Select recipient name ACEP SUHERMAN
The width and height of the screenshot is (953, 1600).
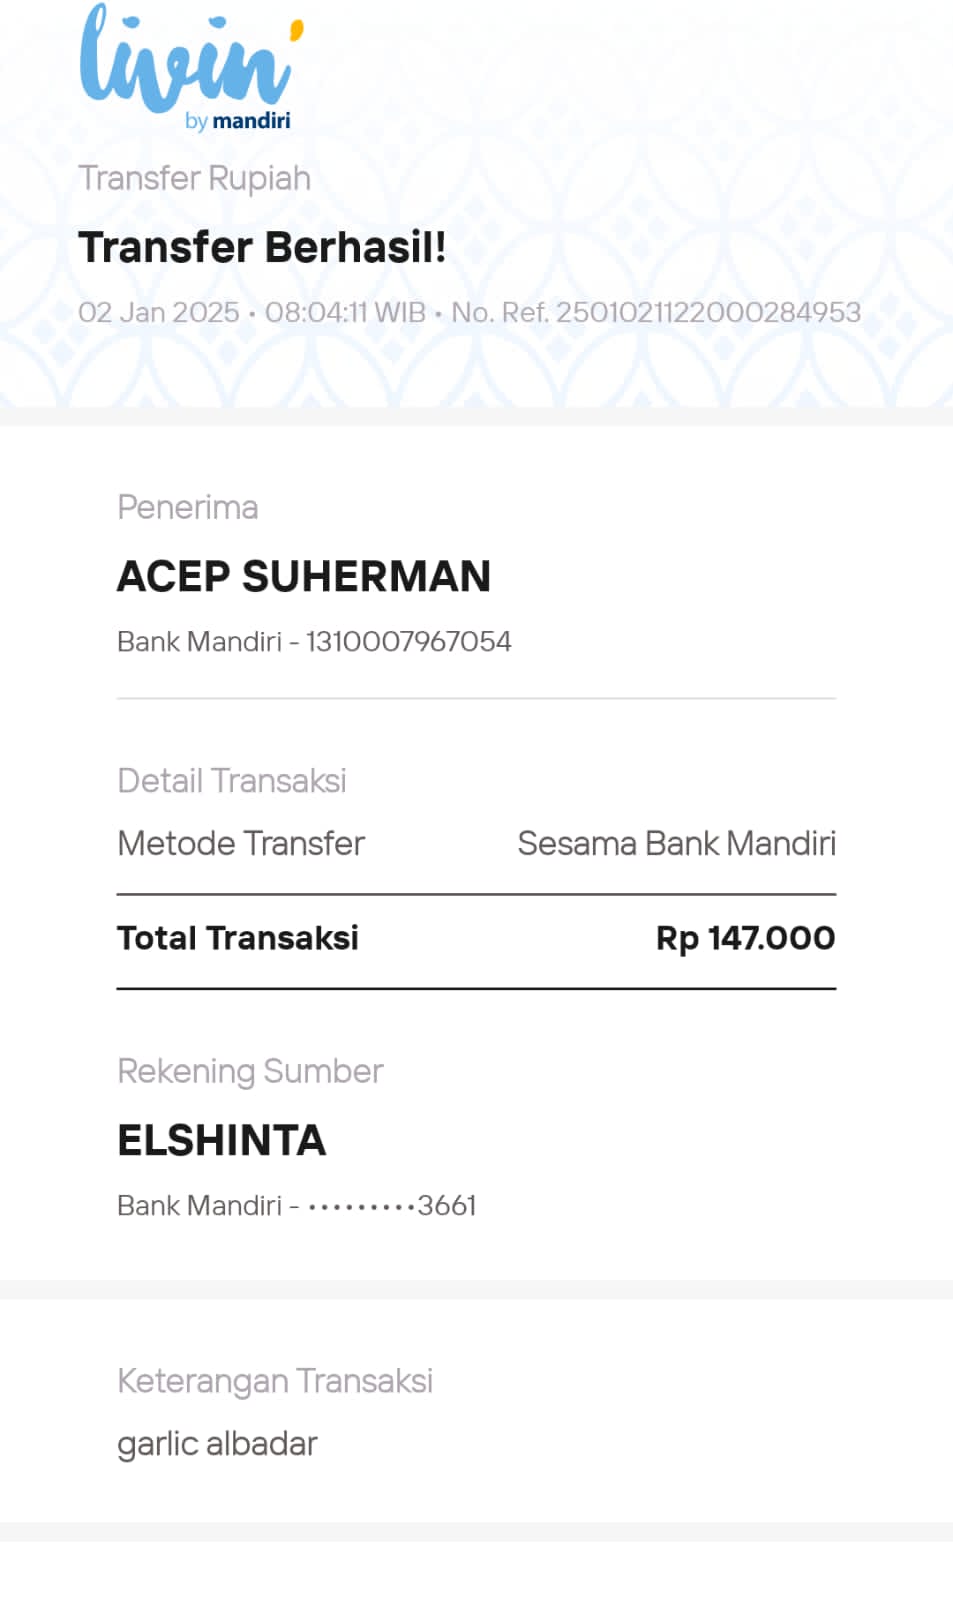pos(304,576)
